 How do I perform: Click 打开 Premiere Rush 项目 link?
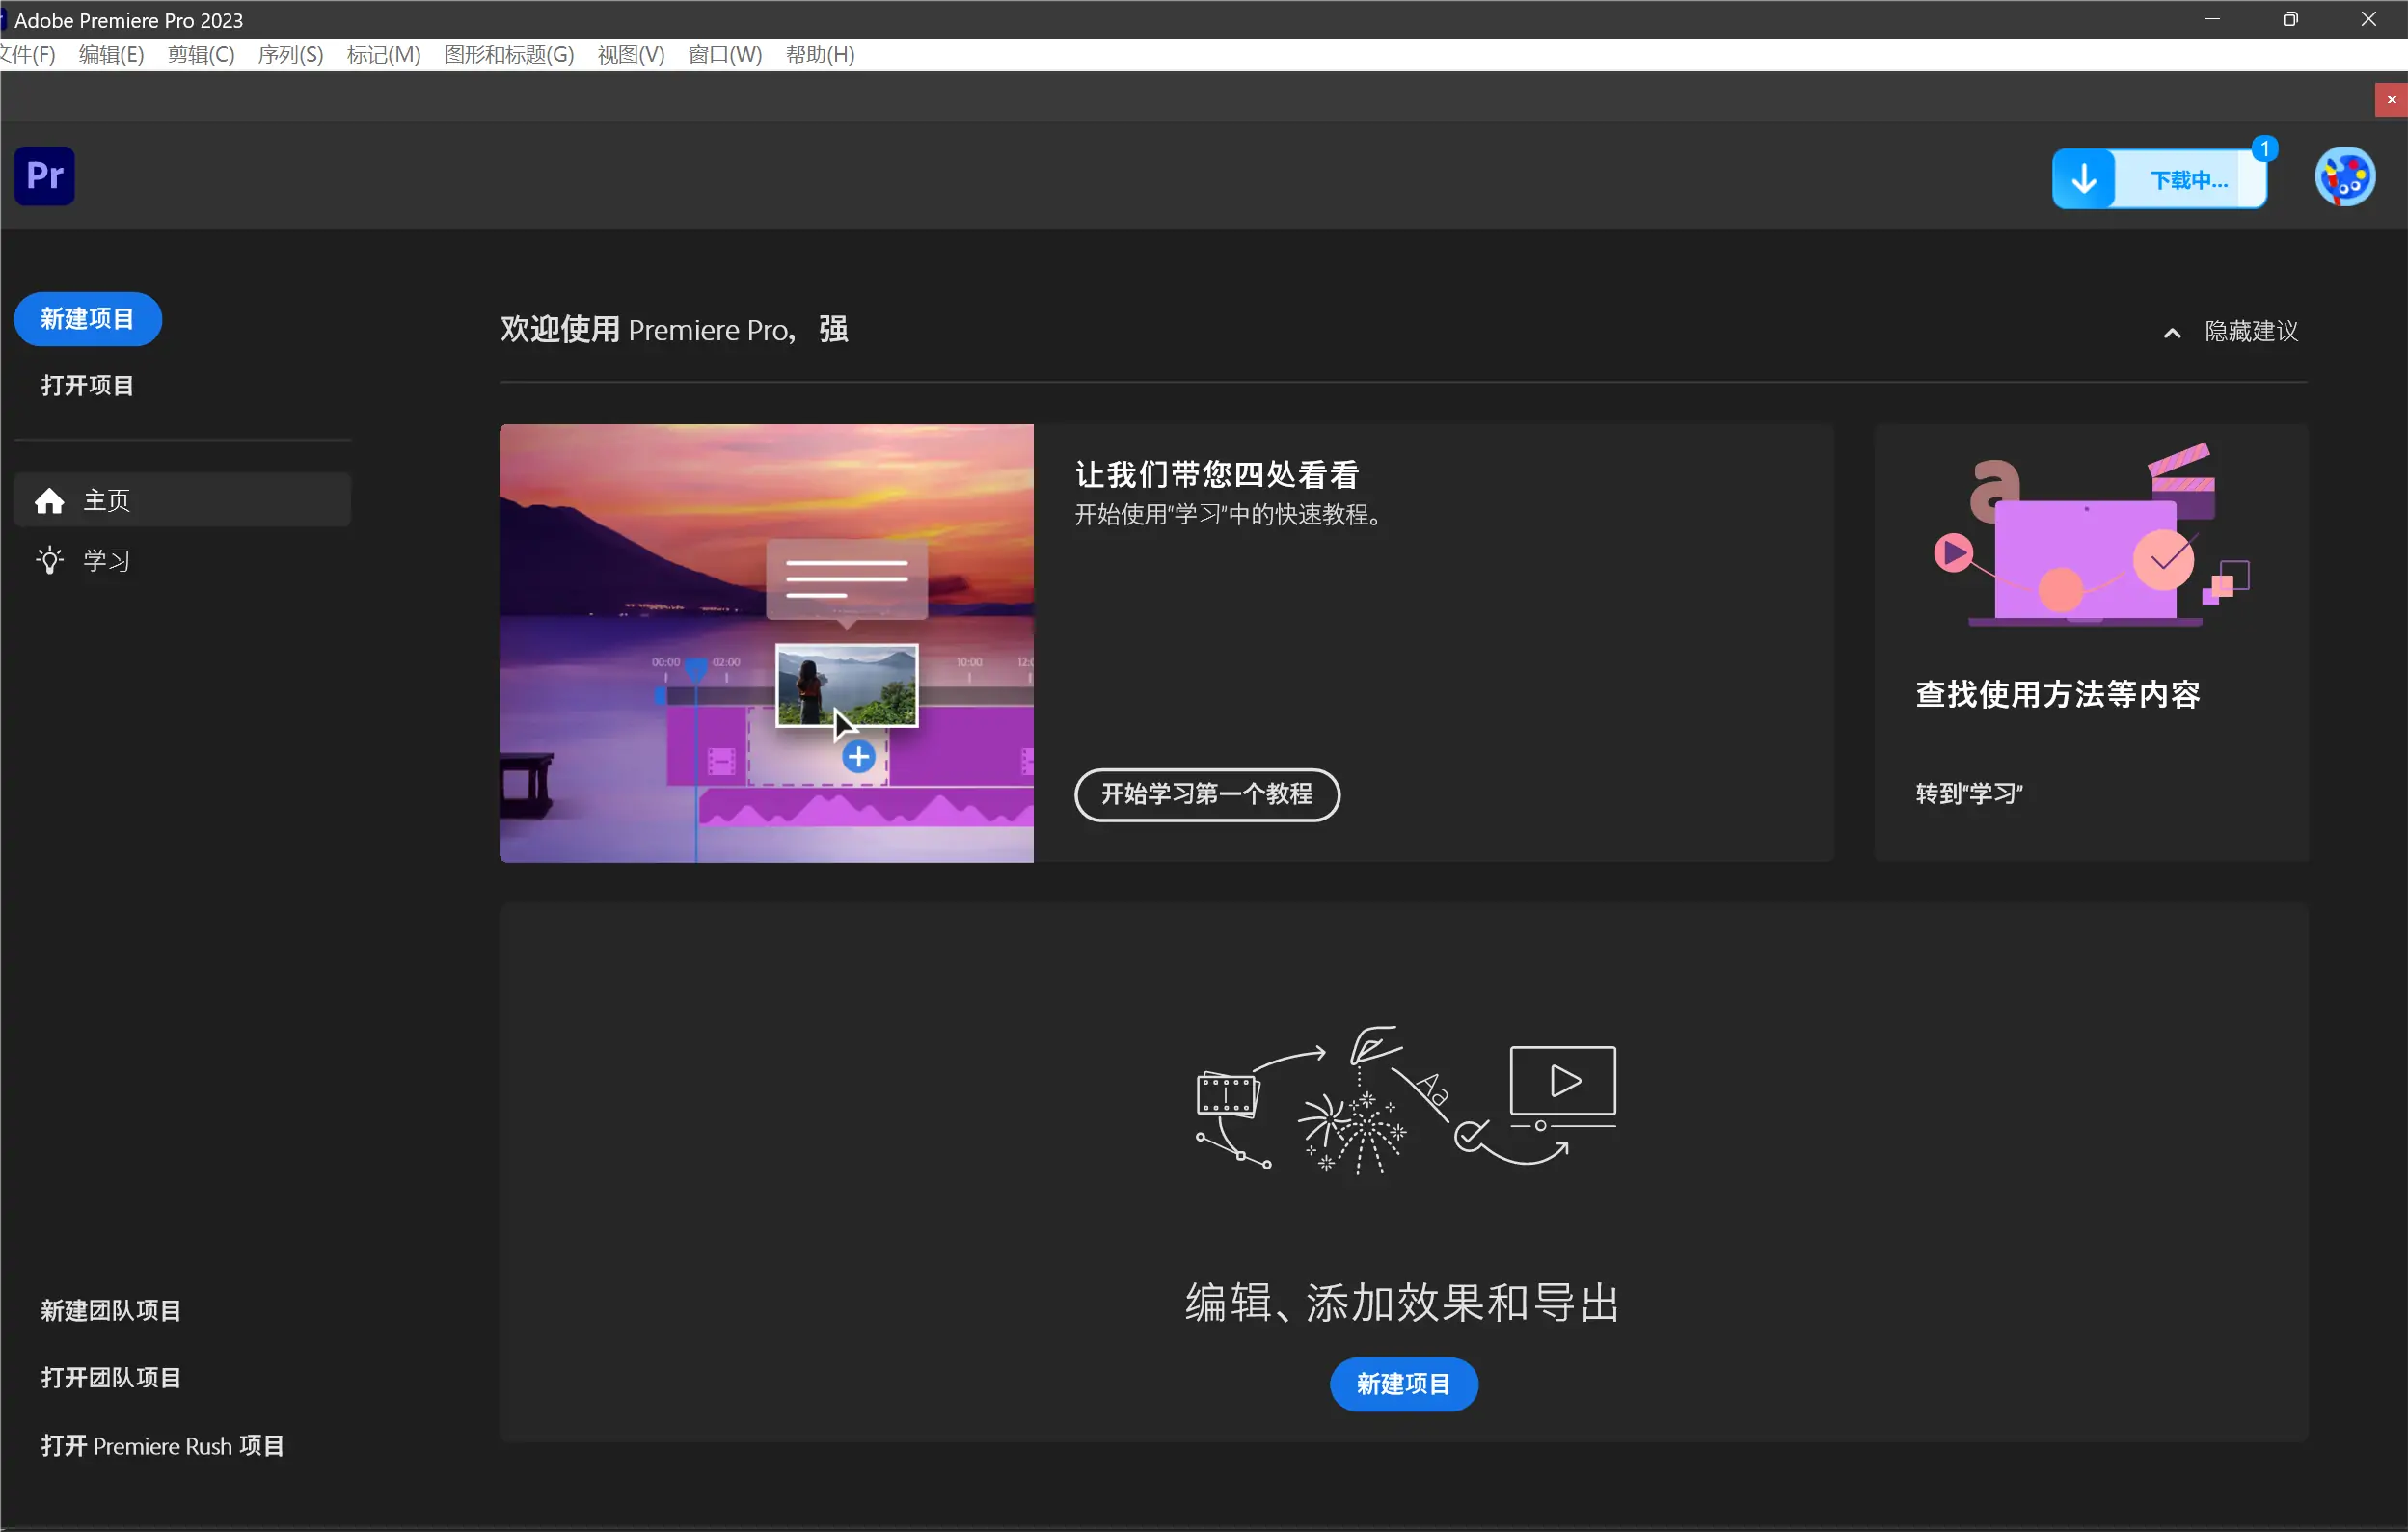pyautogui.click(x=162, y=1446)
